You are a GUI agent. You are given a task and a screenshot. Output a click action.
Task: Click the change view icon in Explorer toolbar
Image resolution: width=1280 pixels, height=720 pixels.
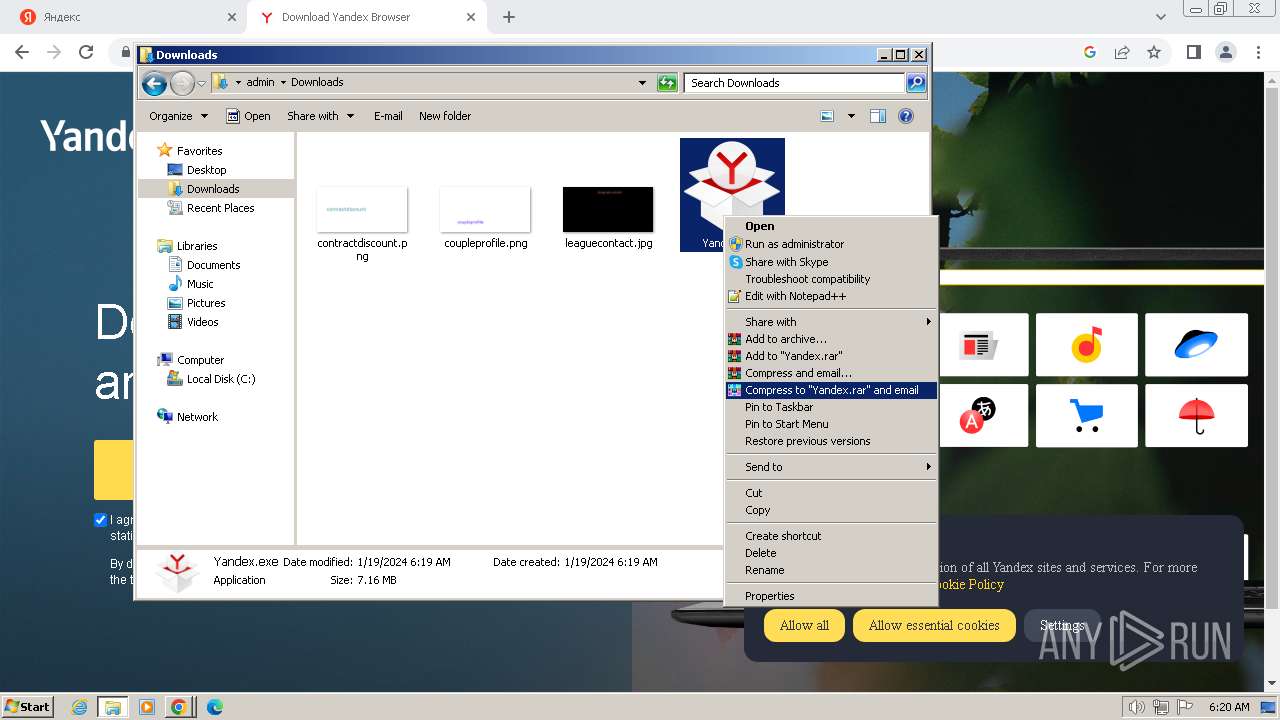coord(827,116)
